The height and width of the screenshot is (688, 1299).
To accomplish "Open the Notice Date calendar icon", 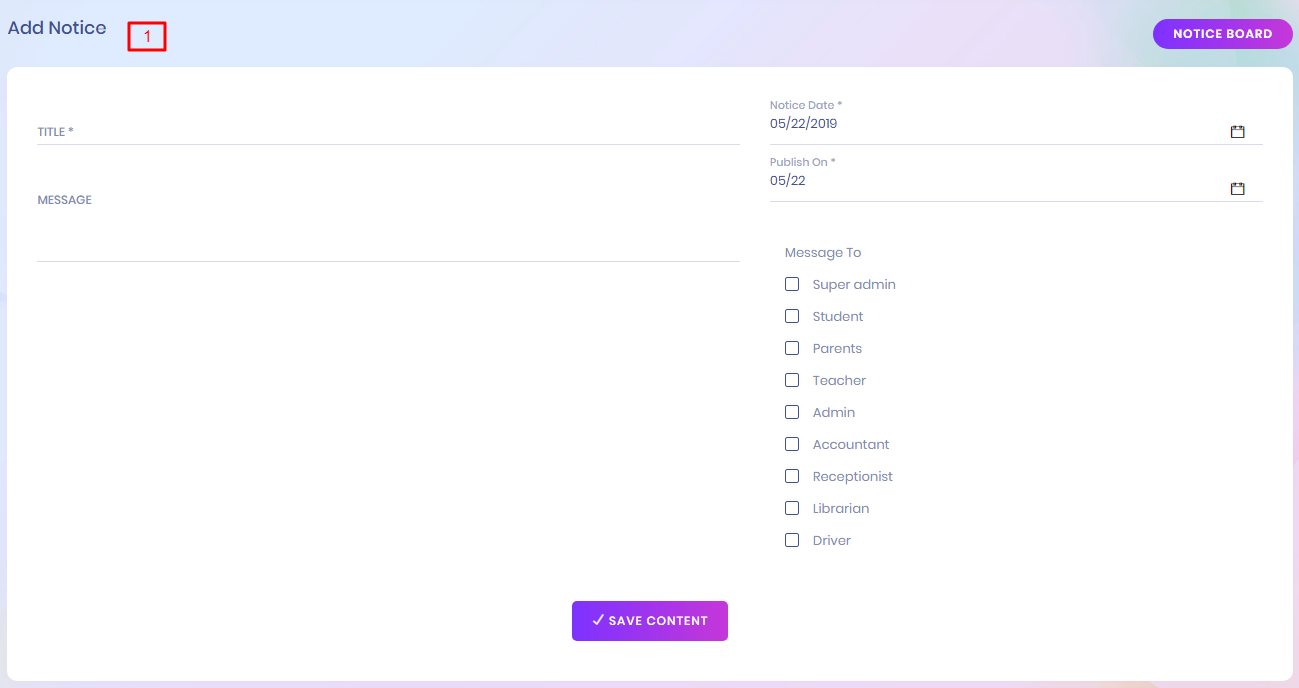I will pos(1237,132).
